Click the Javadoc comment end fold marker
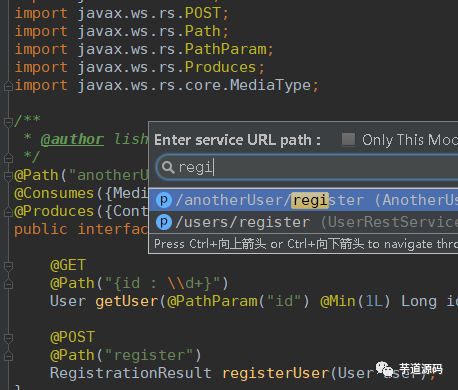Screen dimensions: 458x390 point(8,157)
